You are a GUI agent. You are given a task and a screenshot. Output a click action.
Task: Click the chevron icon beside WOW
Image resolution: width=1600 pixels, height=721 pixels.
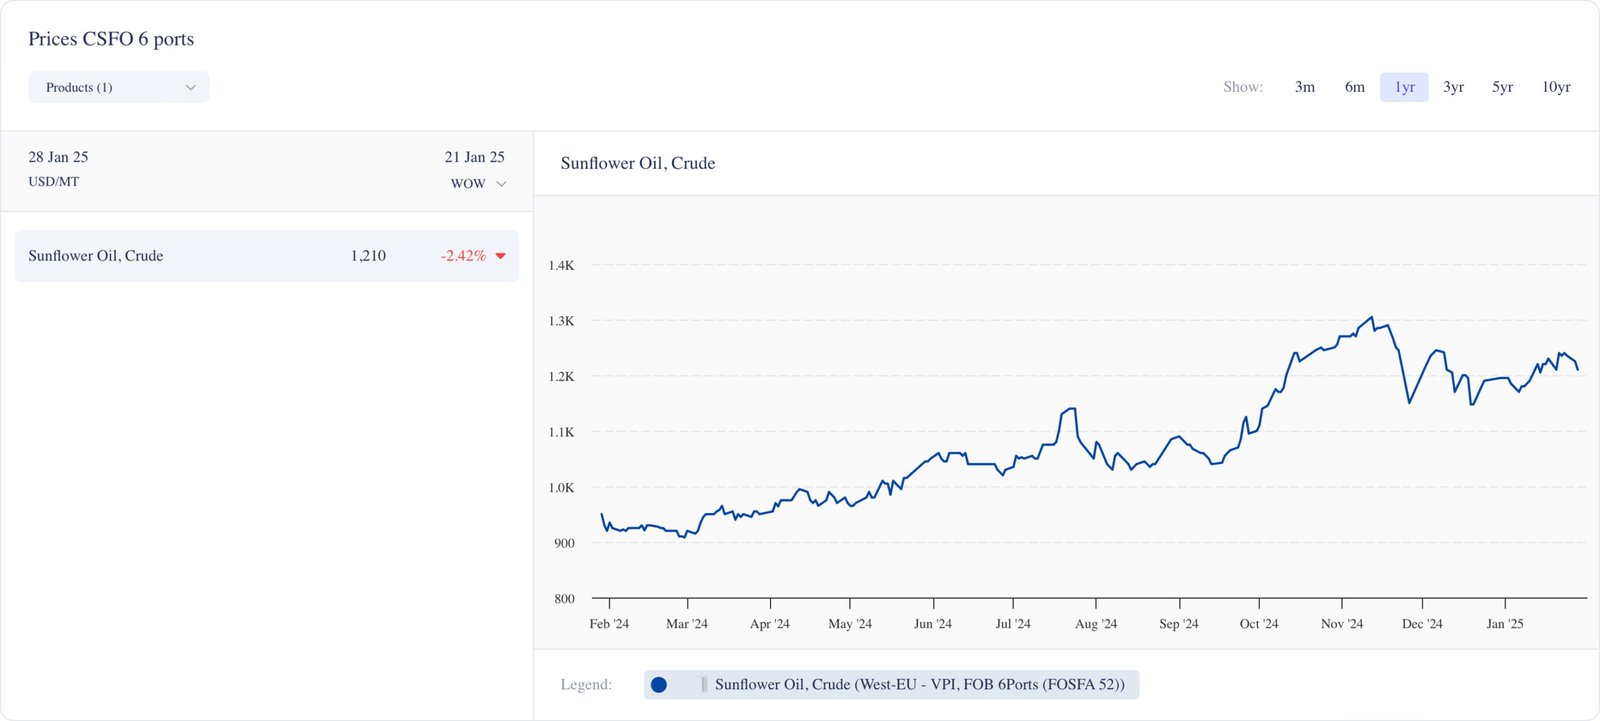(502, 184)
